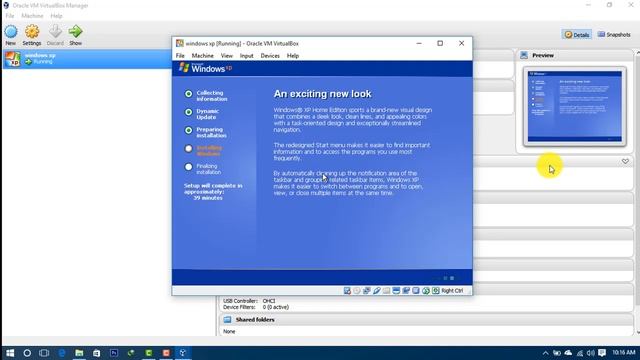
Task: Open Task View from the taskbar
Action: (x=44, y=353)
